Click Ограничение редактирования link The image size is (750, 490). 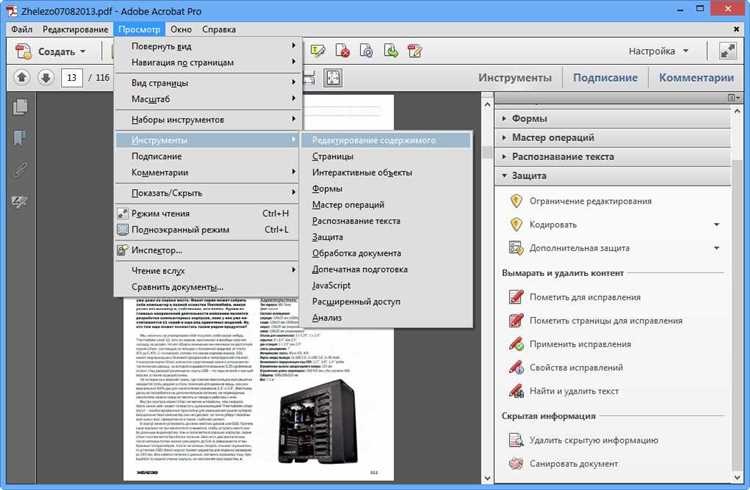coord(590,201)
